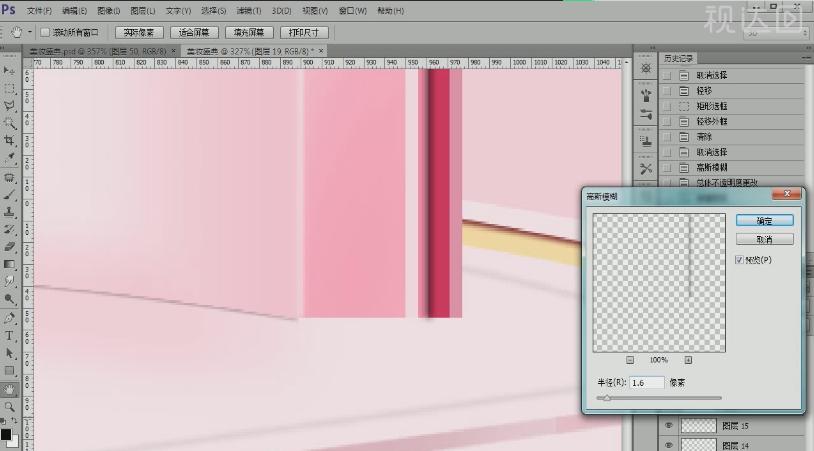
Task: Select the Rectangular Marquee tool
Action: [10, 87]
